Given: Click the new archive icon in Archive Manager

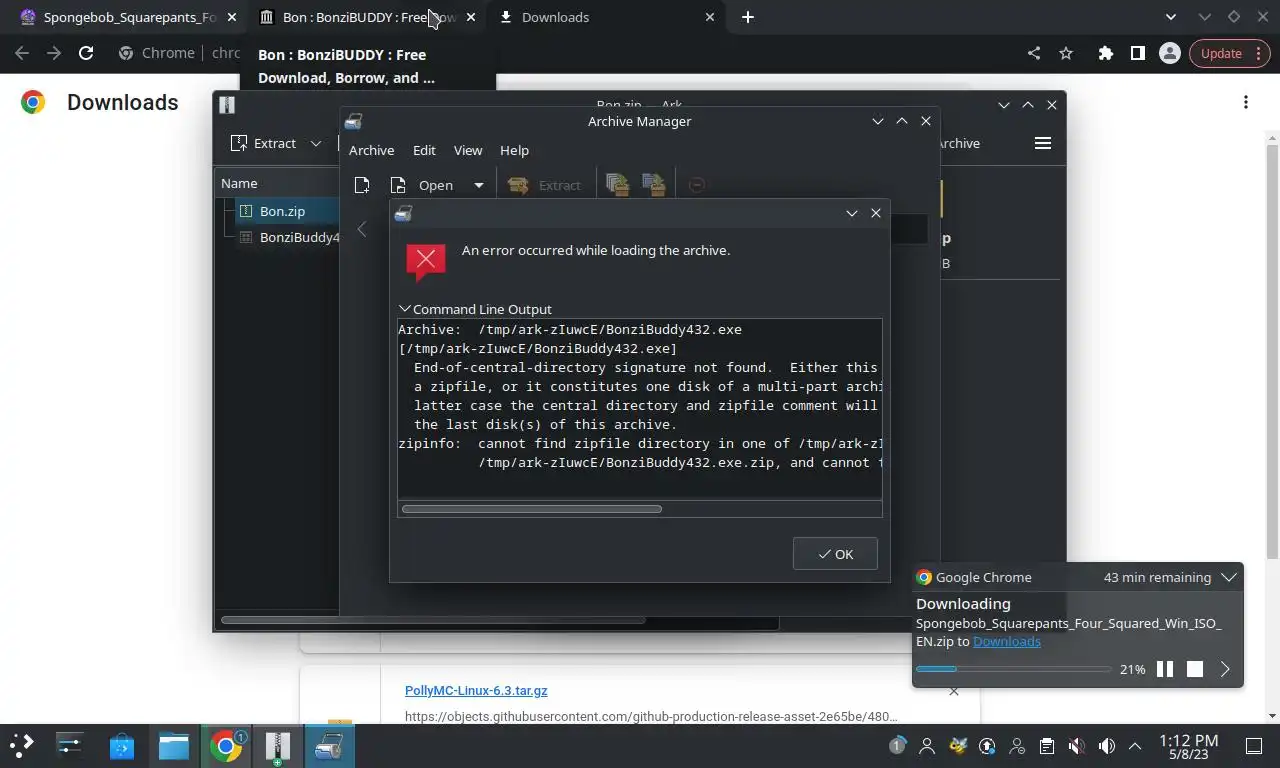Looking at the screenshot, I should click(362, 185).
